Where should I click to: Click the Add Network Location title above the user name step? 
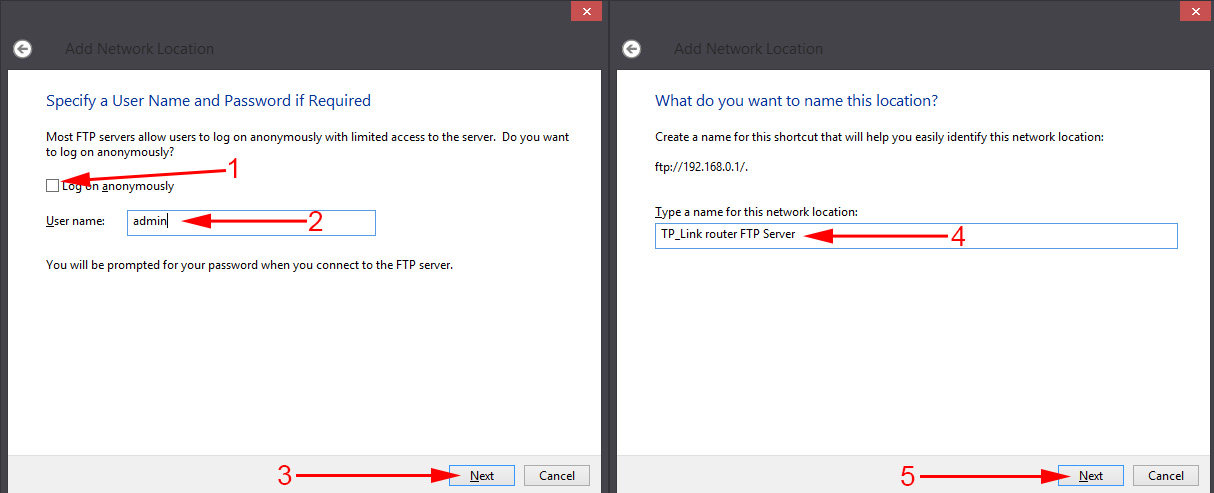point(139,49)
